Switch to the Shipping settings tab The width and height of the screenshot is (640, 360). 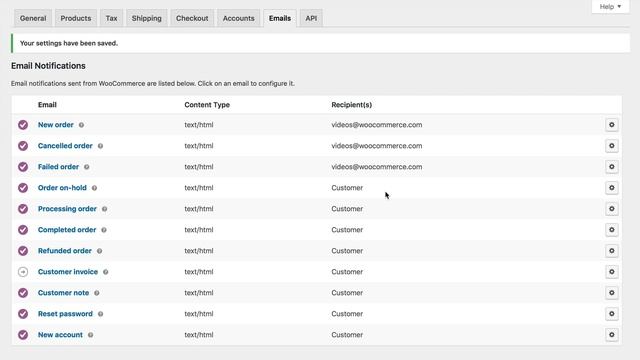coord(147,18)
